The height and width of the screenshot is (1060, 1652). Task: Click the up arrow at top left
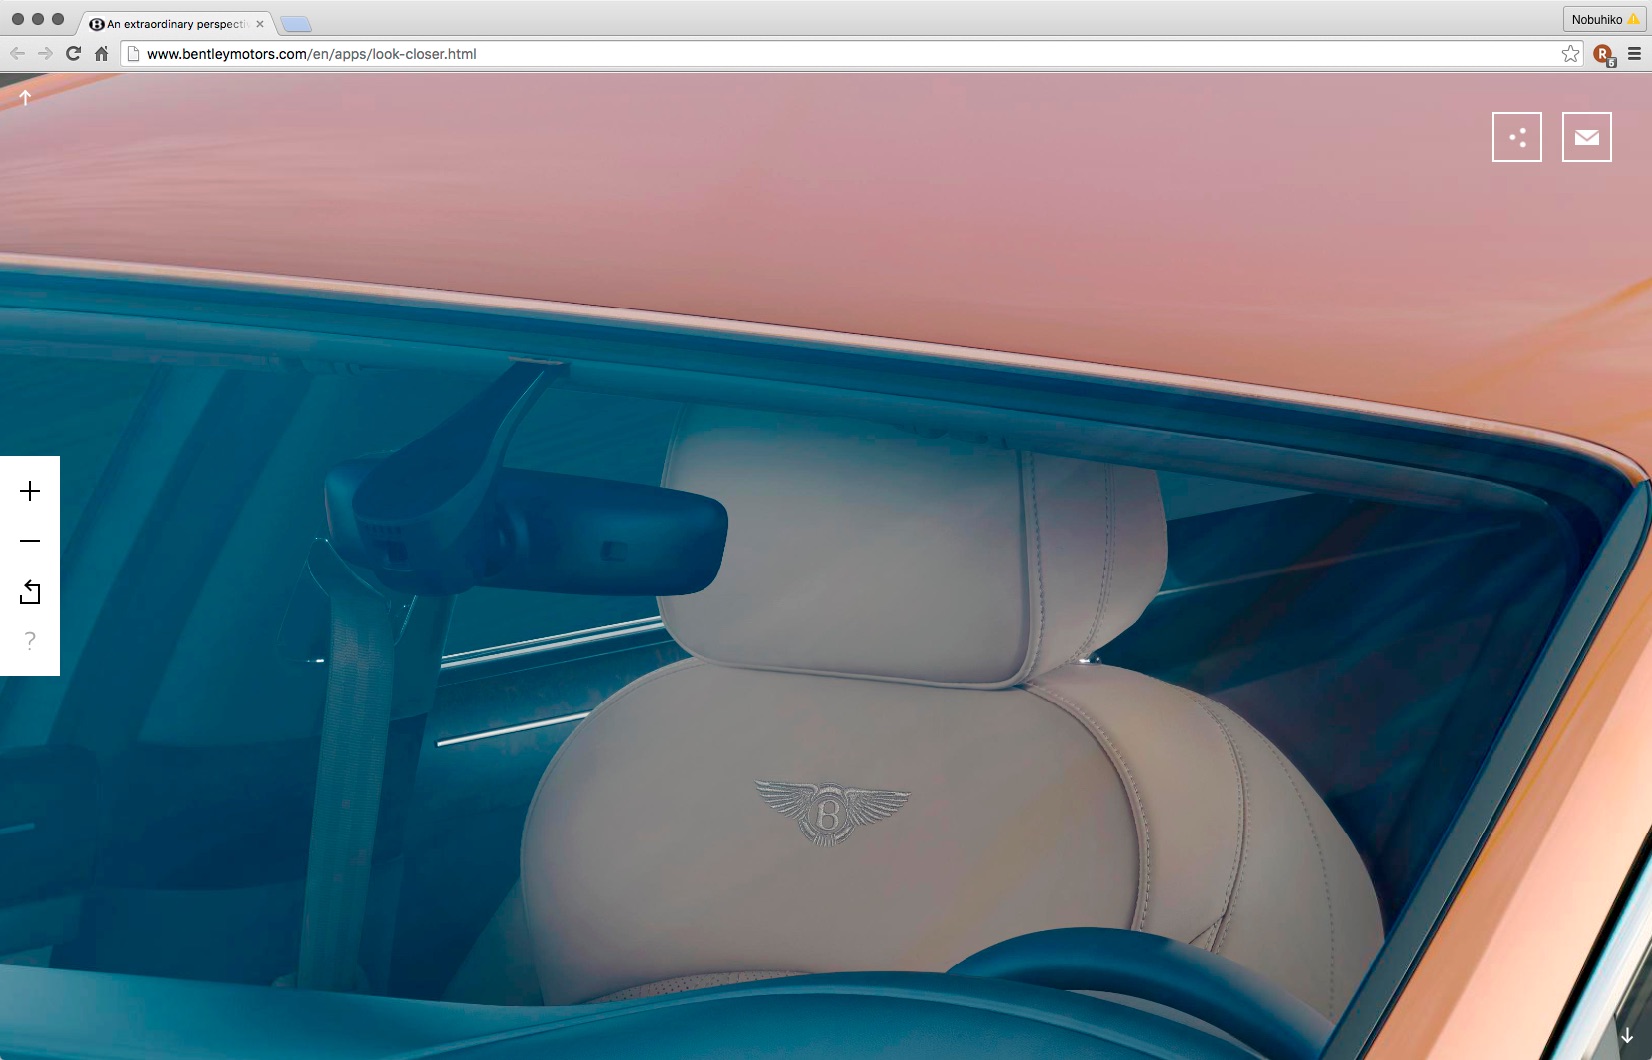26,97
